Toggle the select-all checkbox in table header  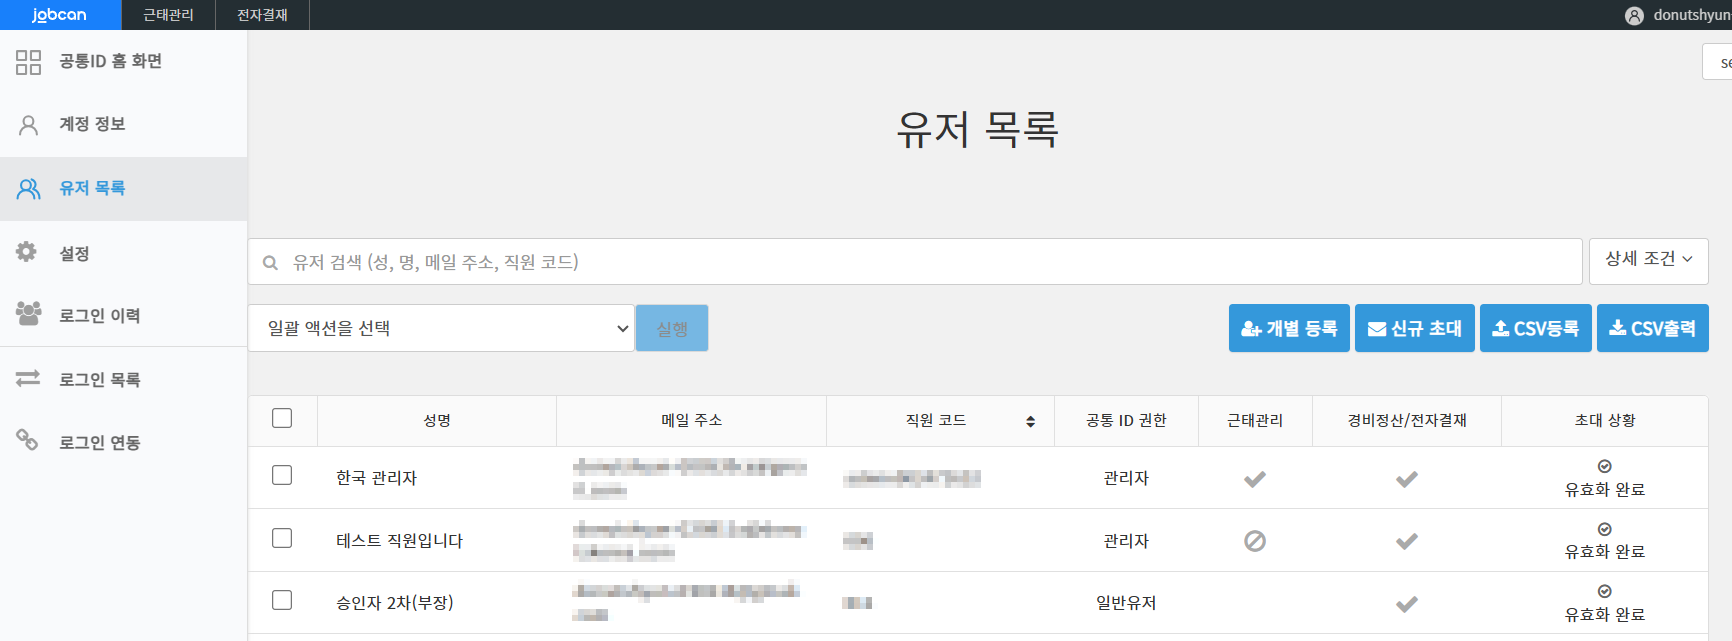(x=282, y=418)
